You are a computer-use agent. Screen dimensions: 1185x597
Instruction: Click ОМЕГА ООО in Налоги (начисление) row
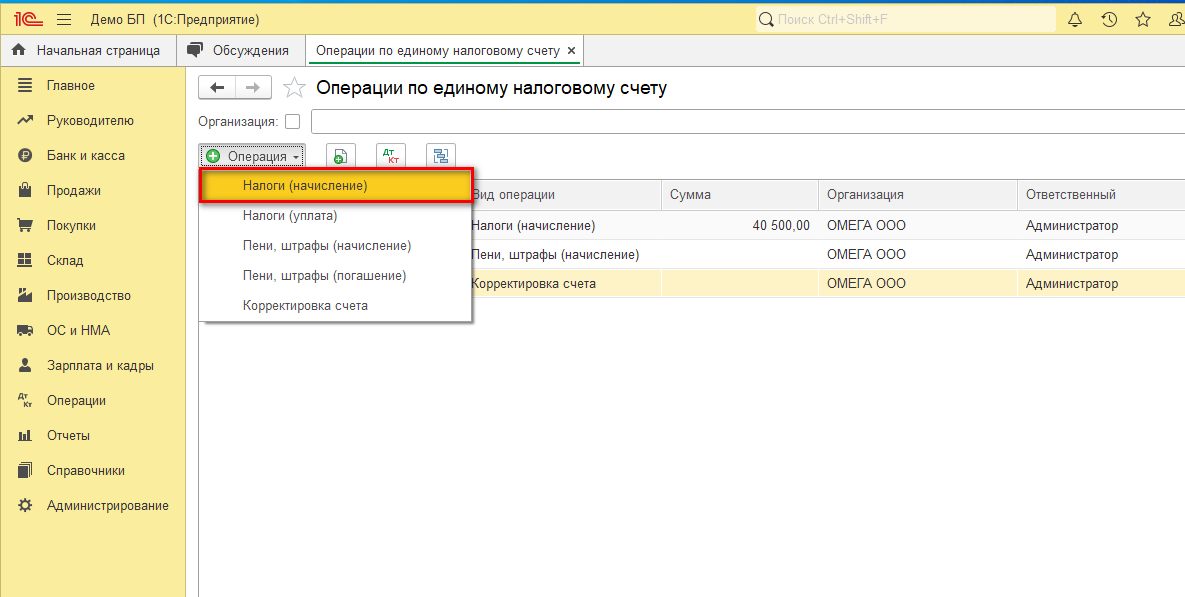coord(866,225)
